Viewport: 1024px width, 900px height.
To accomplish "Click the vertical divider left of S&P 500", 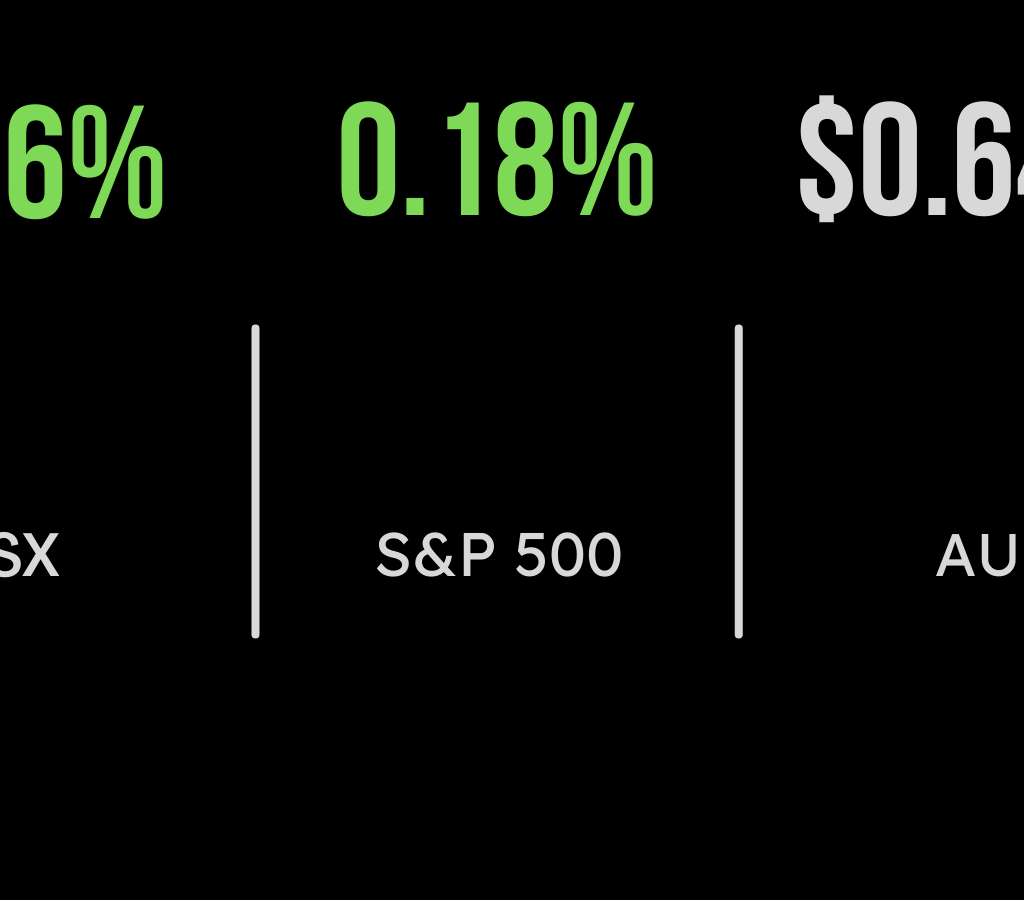I will 256,480.
